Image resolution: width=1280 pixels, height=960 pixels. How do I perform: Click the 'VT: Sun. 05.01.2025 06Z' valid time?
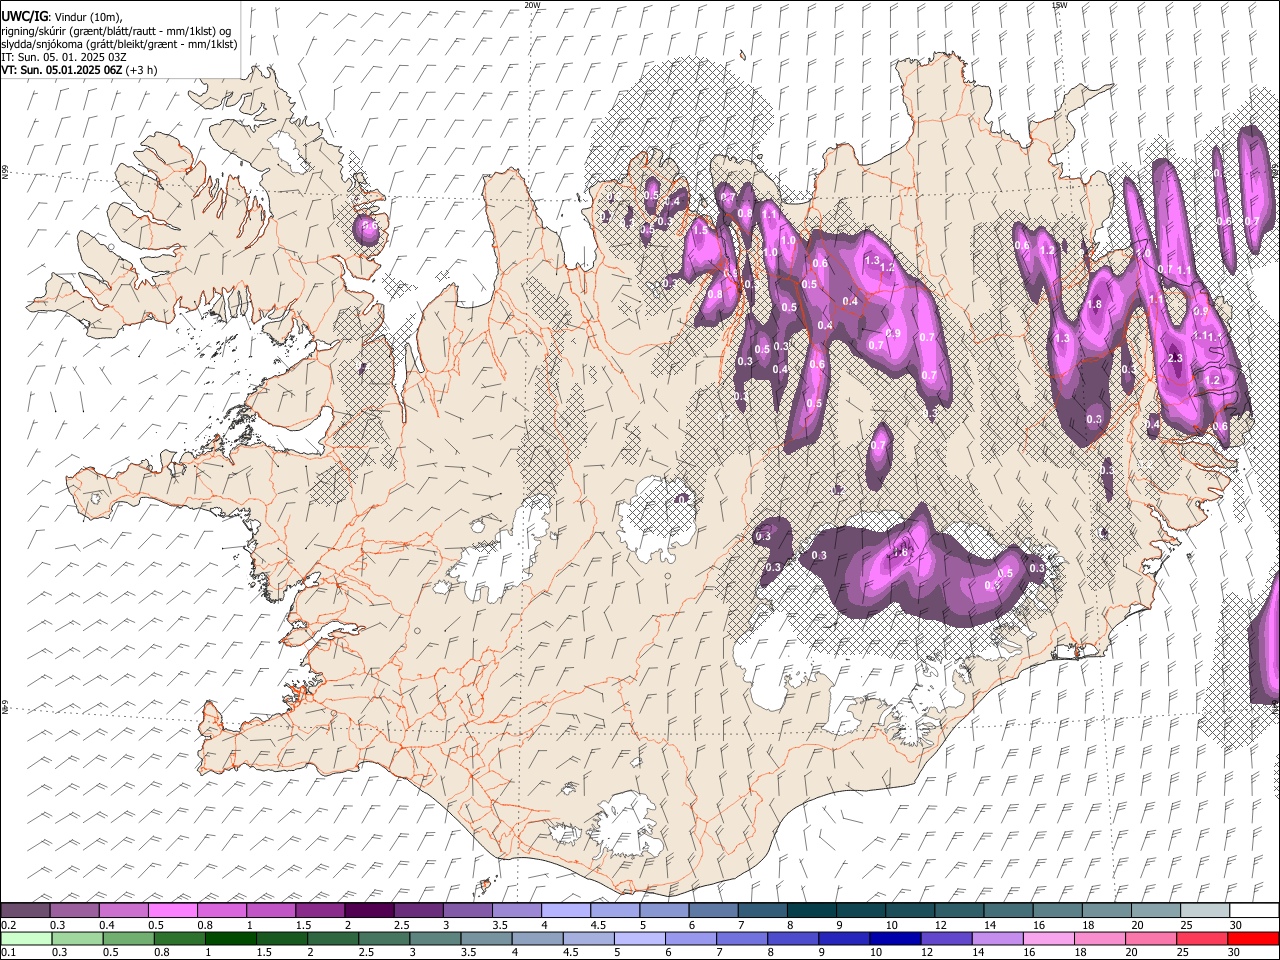pyautogui.click(x=62, y=70)
